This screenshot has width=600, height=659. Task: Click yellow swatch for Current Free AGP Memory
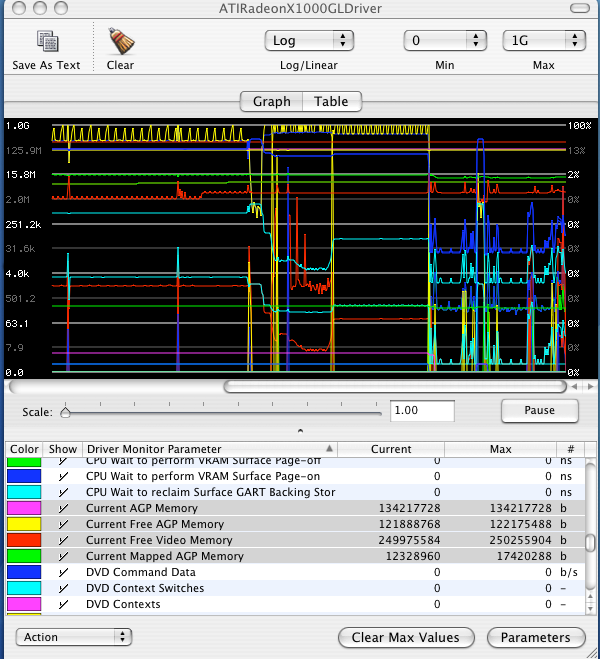tap(24, 524)
